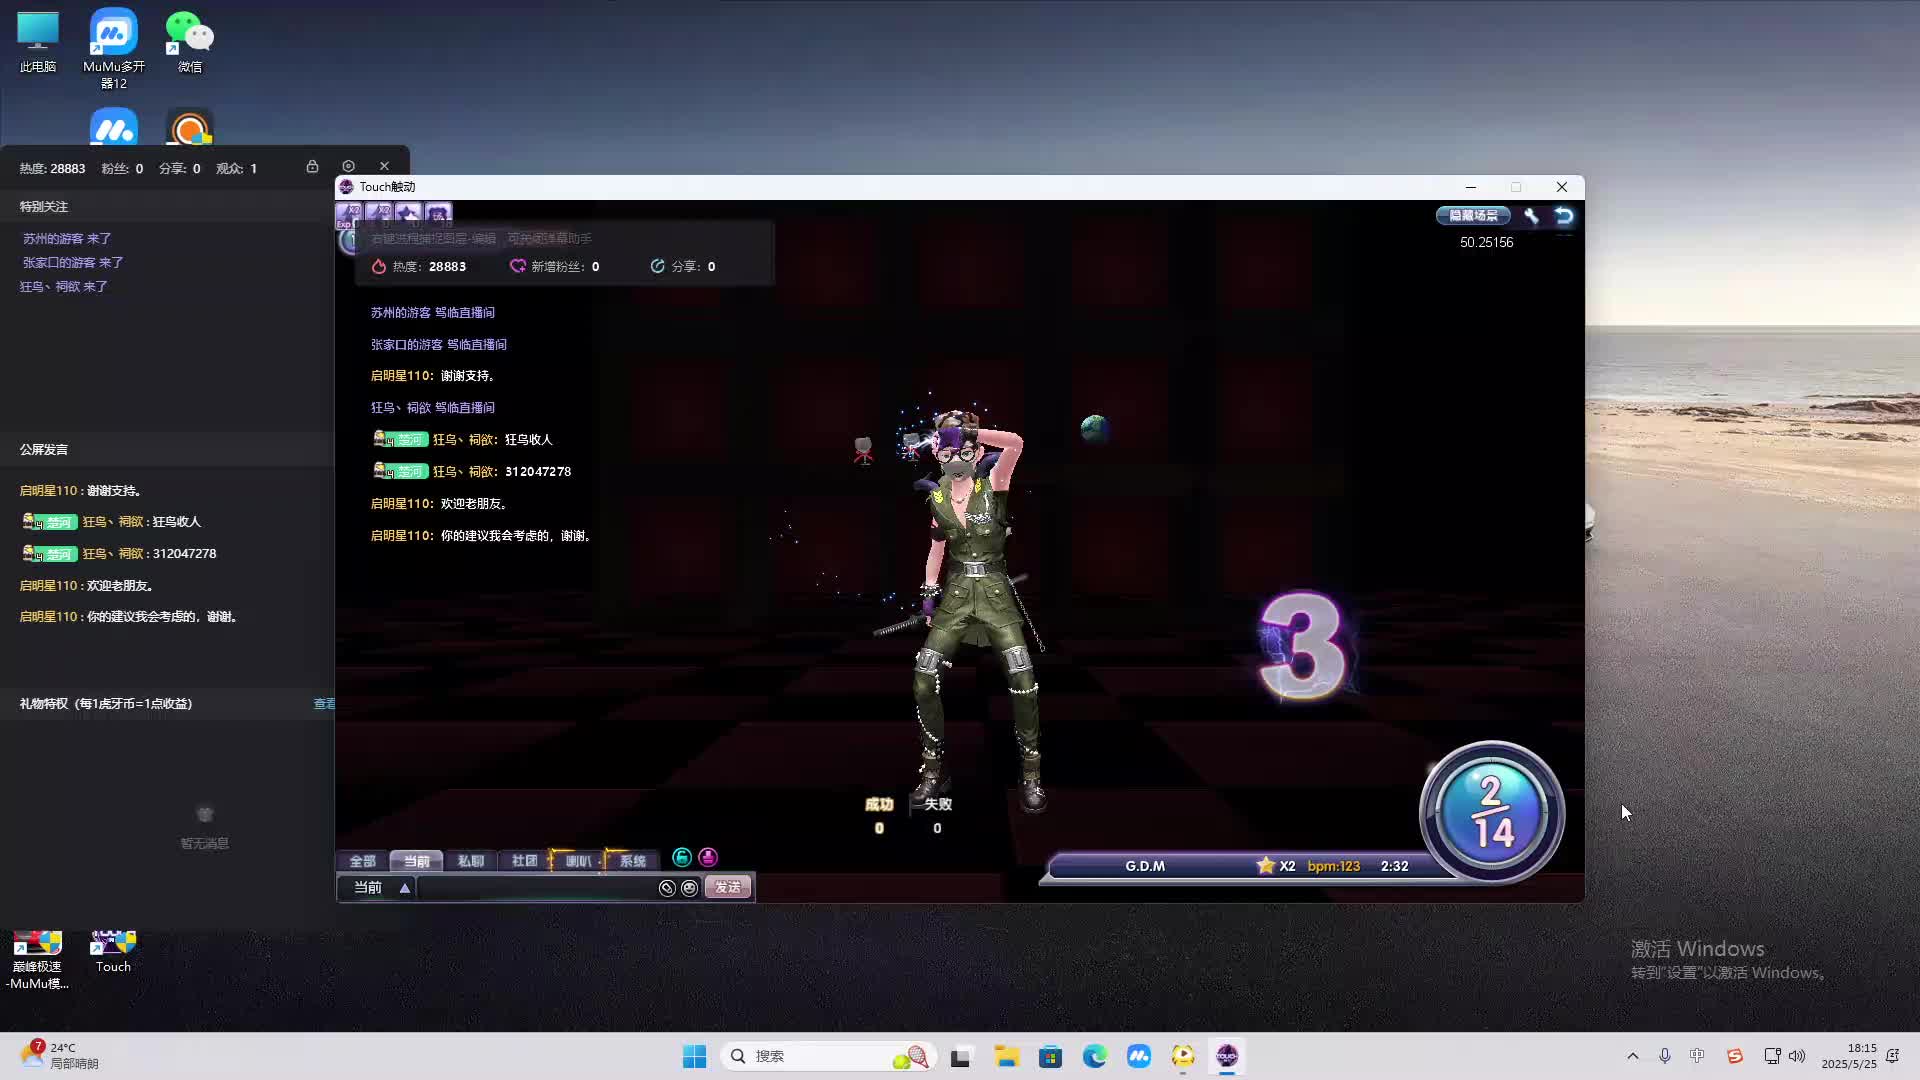The width and height of the screenshot is (1920, 1080).
Task: Toggle the 隐藏场景 hide scene button
Action: pos(1473,215)
